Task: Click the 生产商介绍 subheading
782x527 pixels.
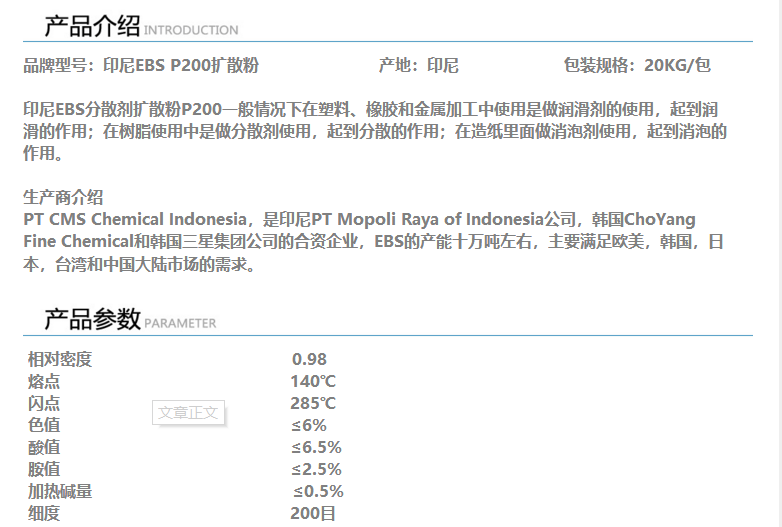Action: point(63,197)
